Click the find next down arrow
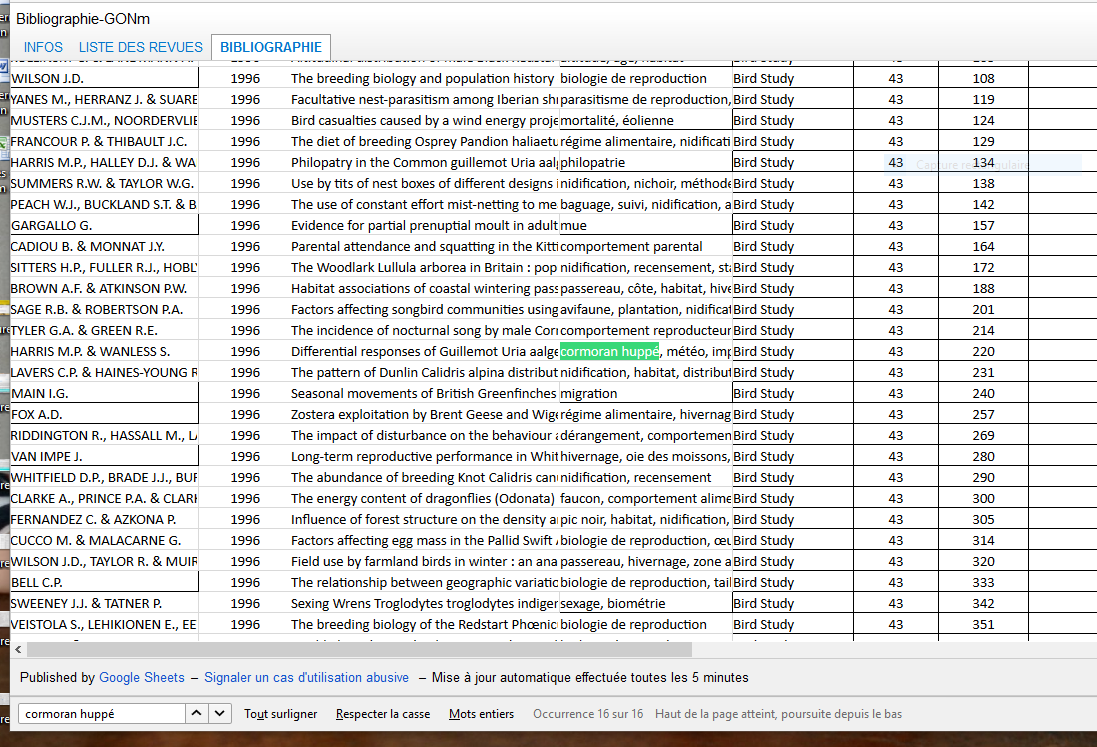Viewport: 1097px width, 747px height. pyautogui.click(x=221, y=713)
